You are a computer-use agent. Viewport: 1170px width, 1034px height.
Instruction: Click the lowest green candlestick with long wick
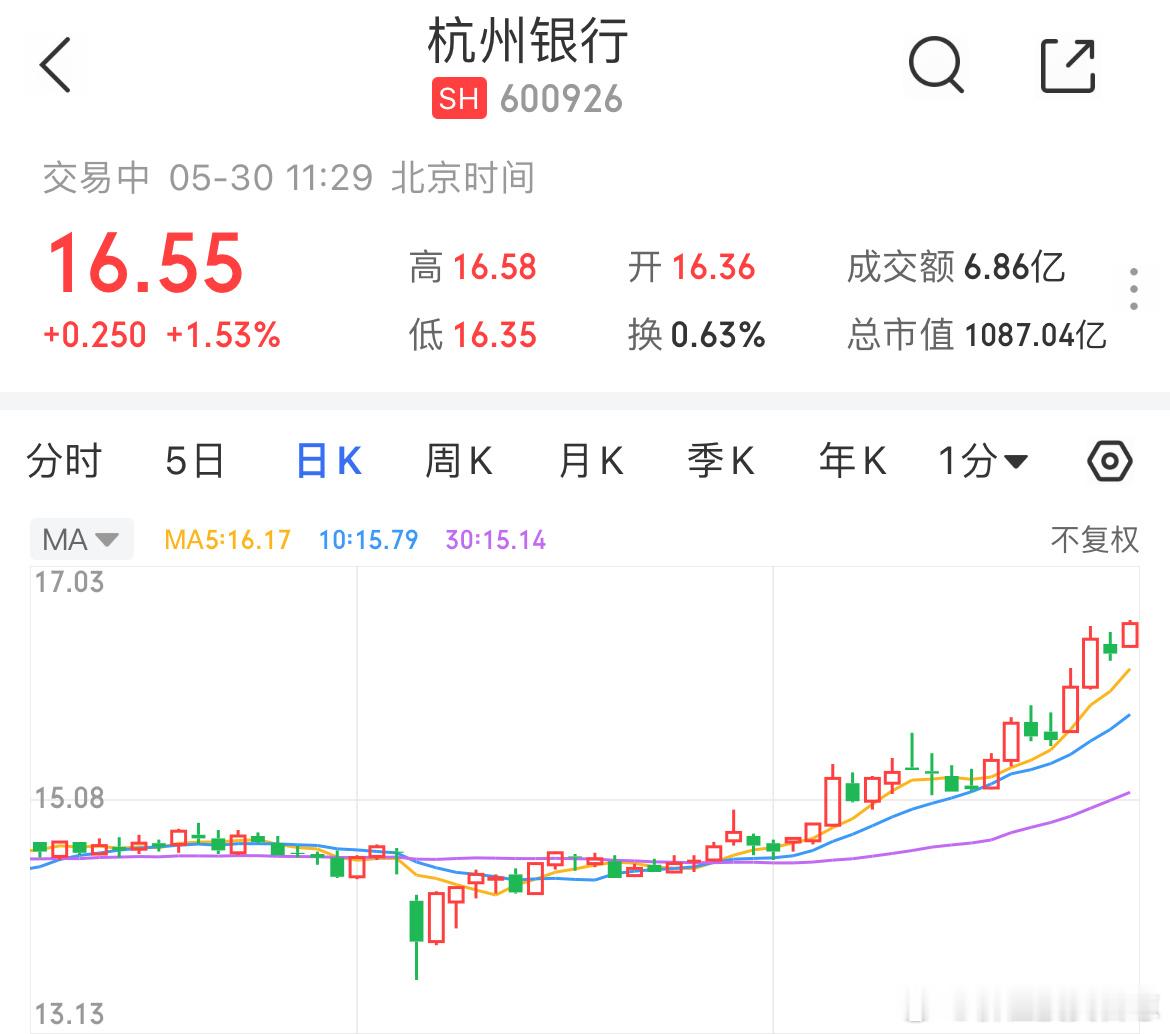click(416, 936)
